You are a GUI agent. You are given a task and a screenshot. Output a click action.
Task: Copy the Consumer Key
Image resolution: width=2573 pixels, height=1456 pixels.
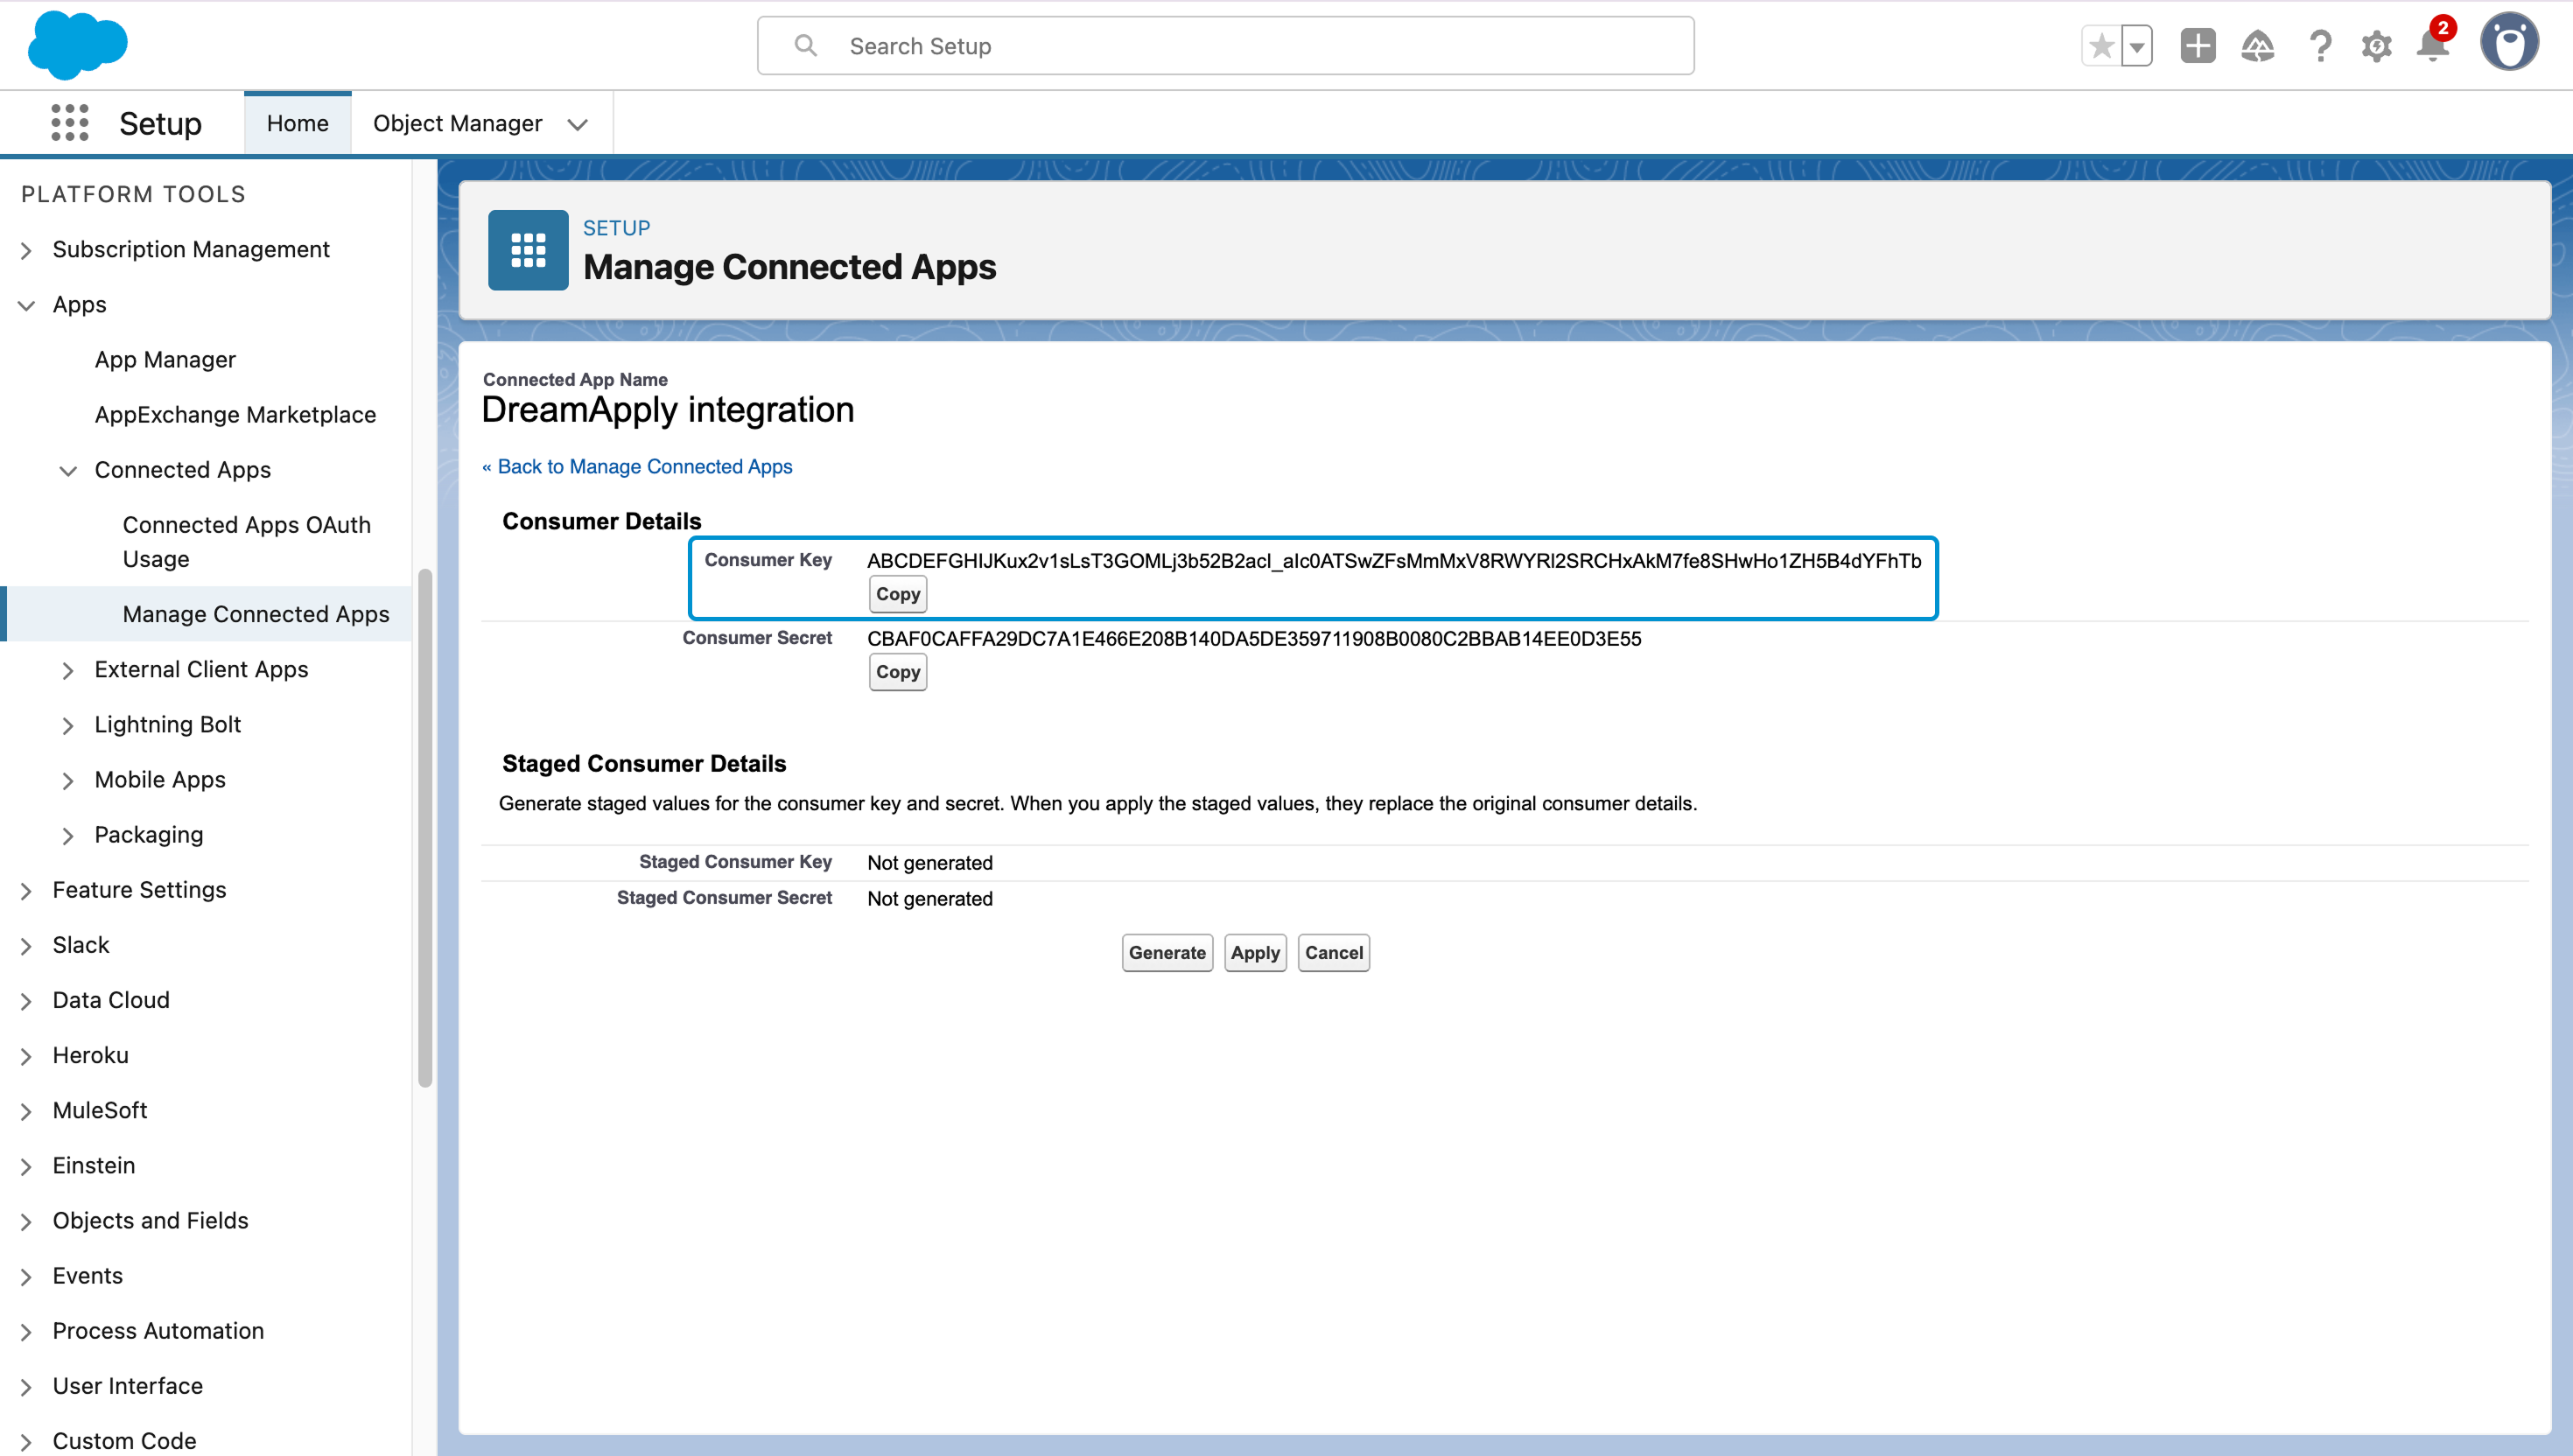(x=897, y=594)
